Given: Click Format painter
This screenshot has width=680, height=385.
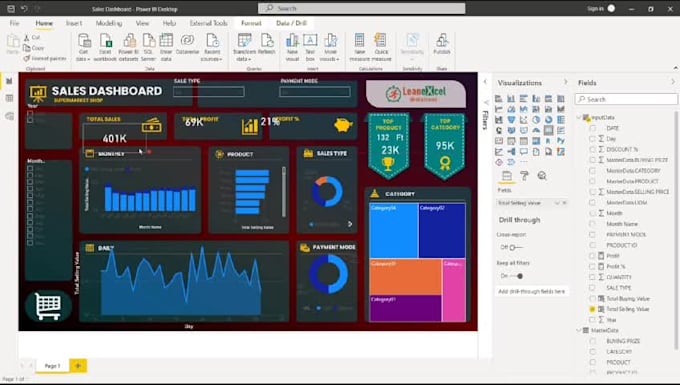Looking at the screenshot, I should coord(45,58).
